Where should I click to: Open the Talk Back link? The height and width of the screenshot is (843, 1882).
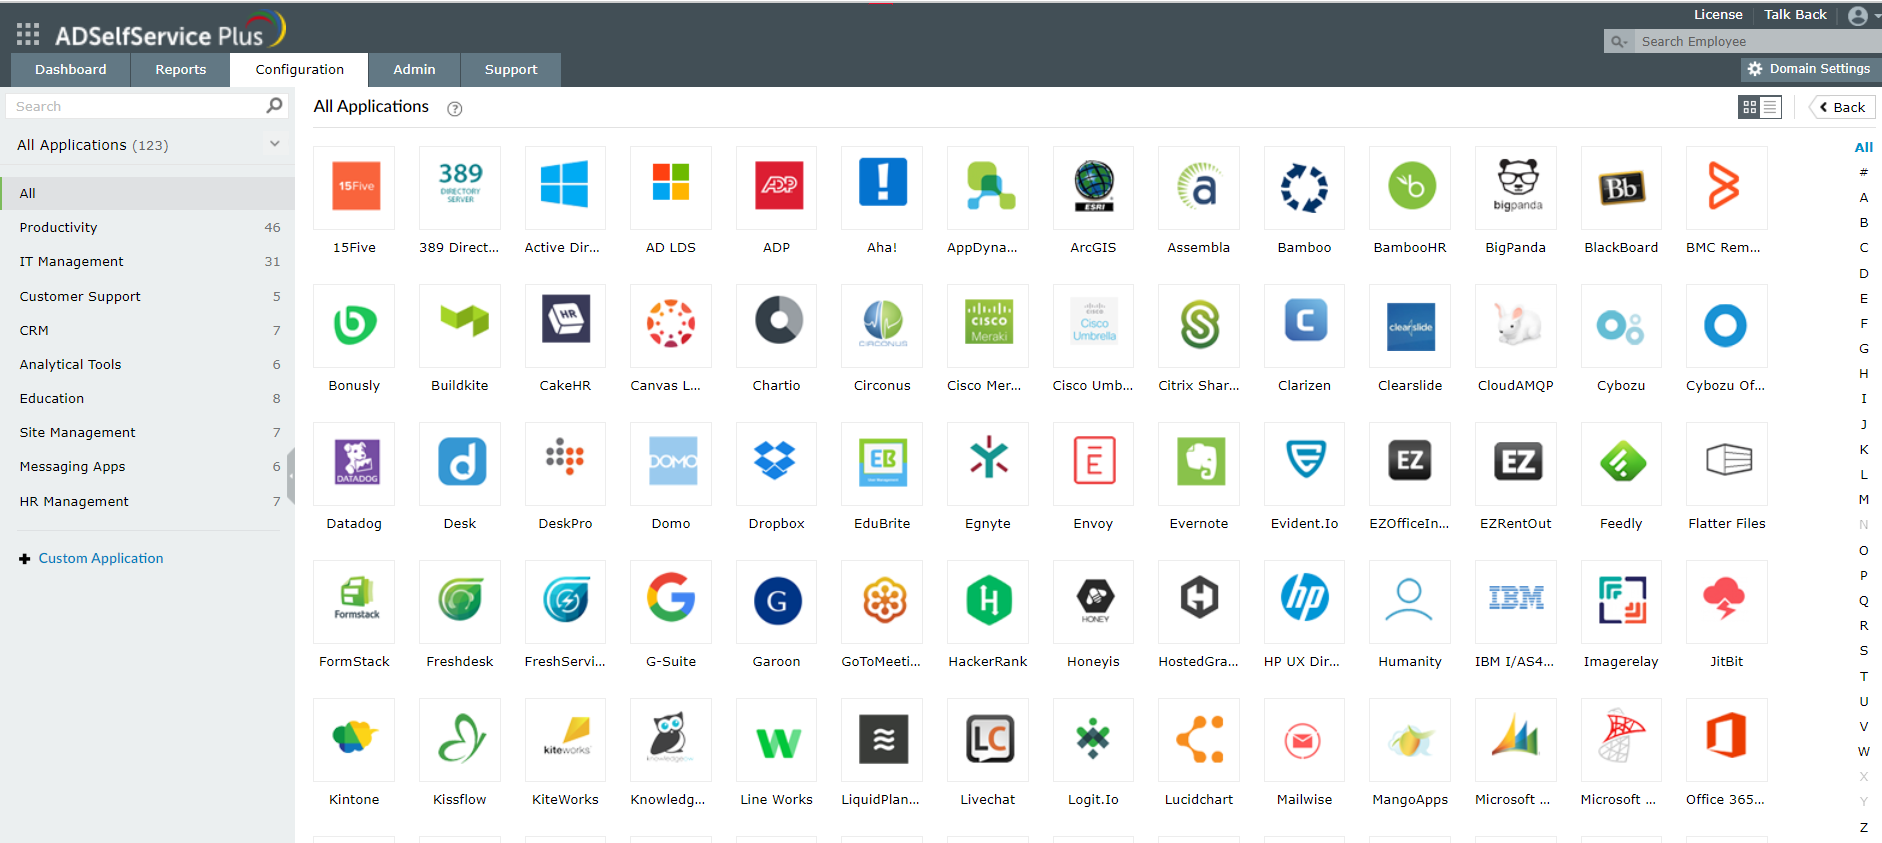(1795, 14)
